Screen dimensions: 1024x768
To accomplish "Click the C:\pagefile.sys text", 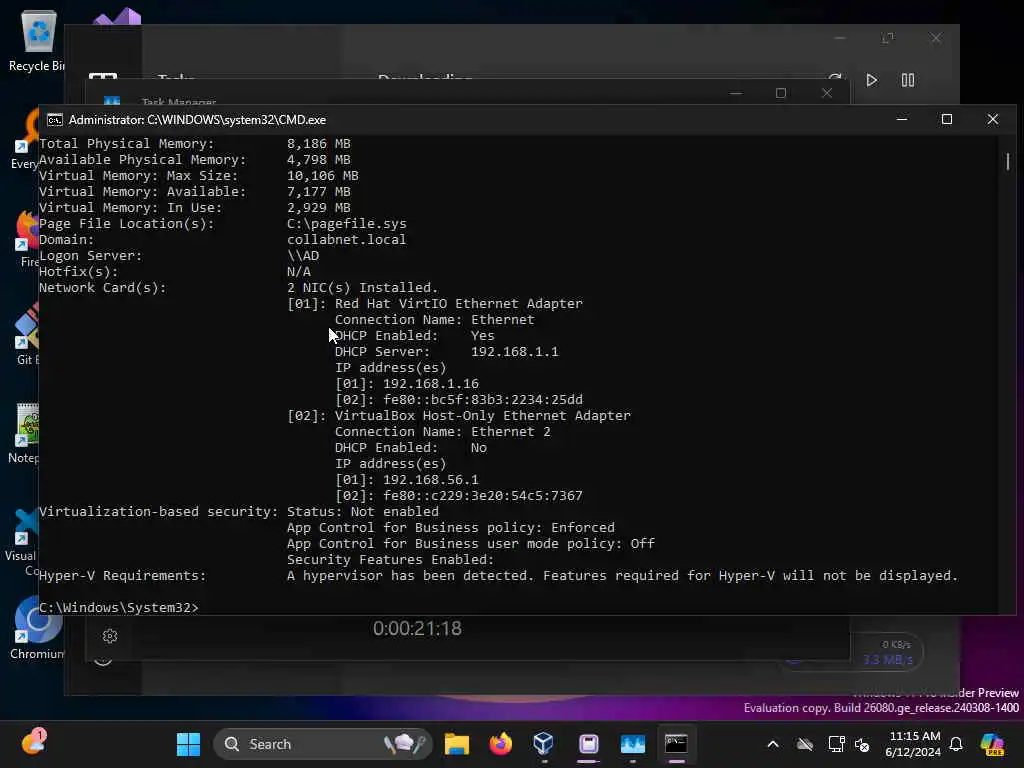I will coord(346,223).
